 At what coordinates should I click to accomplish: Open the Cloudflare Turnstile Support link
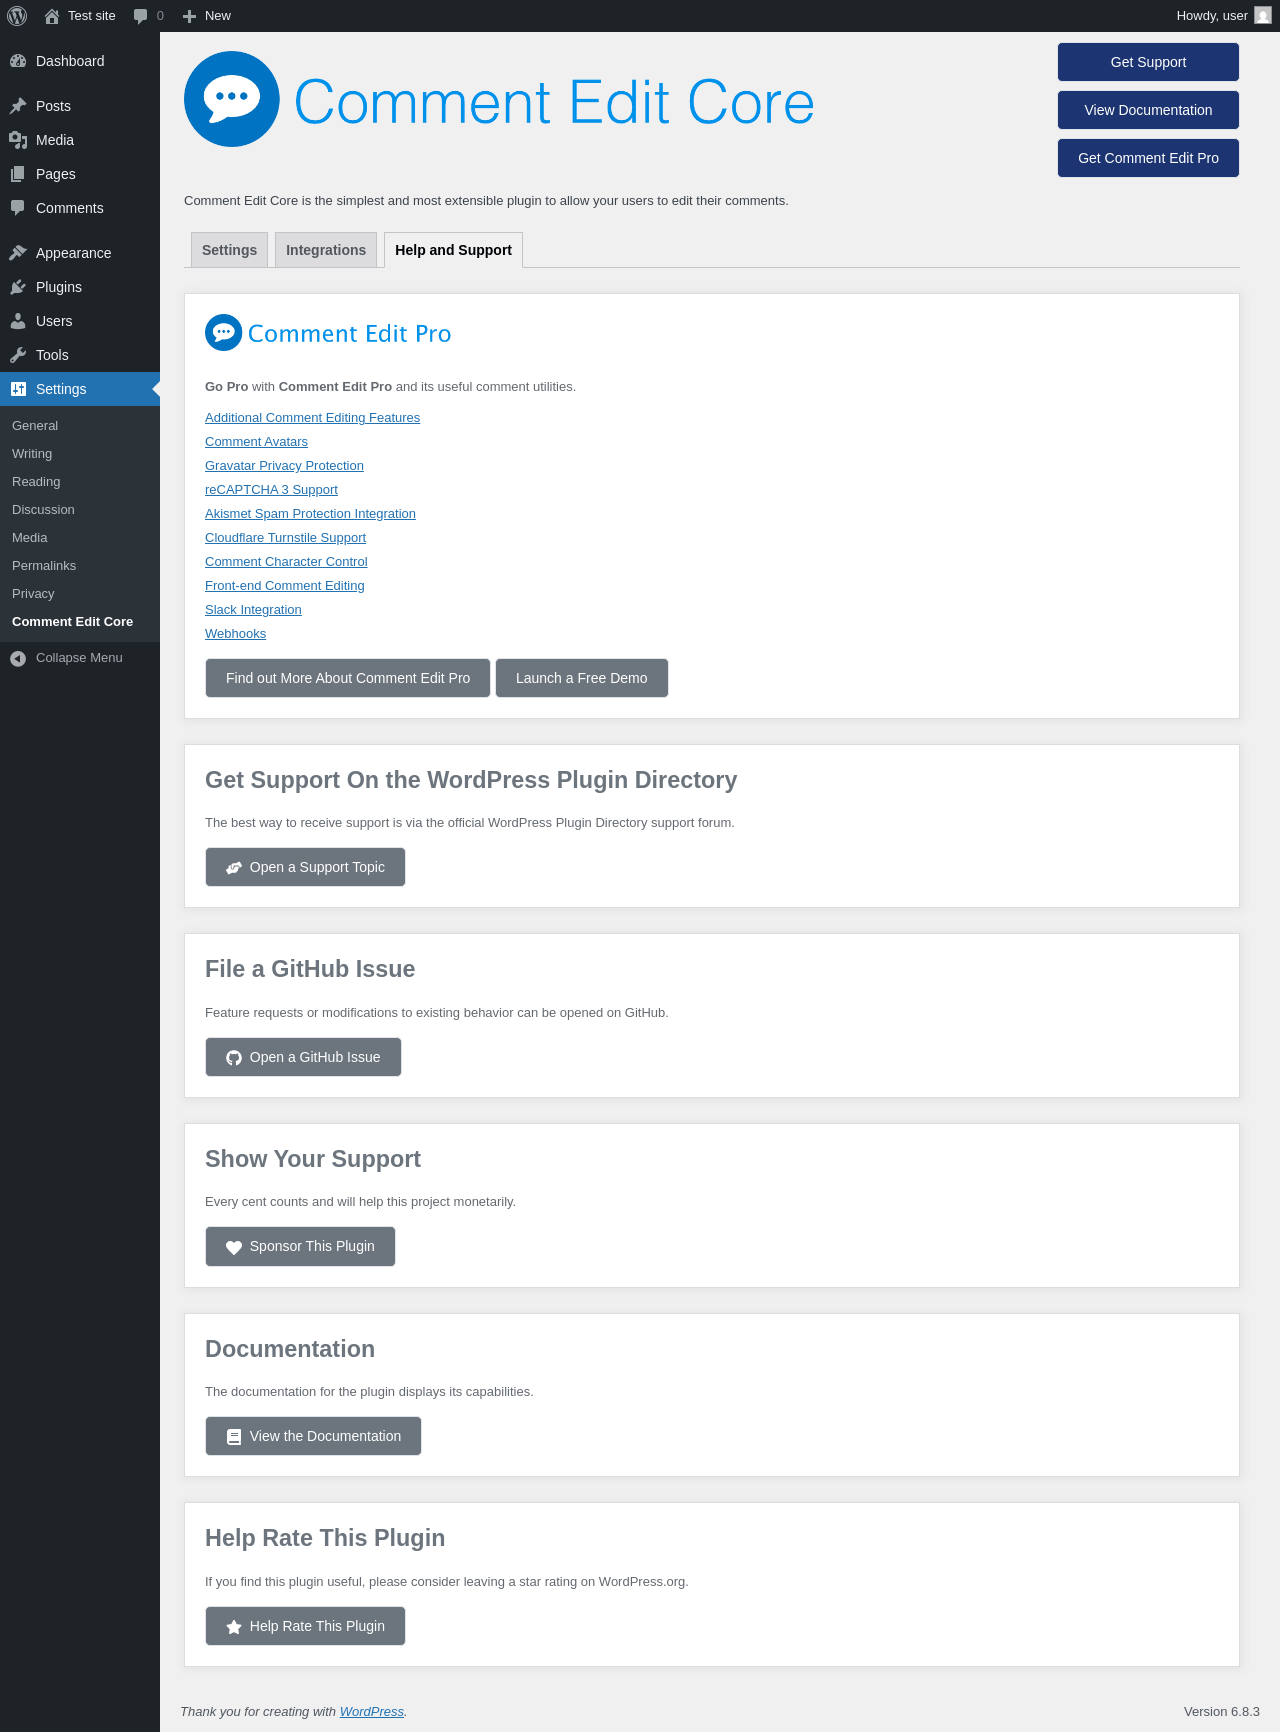point(285,538)
